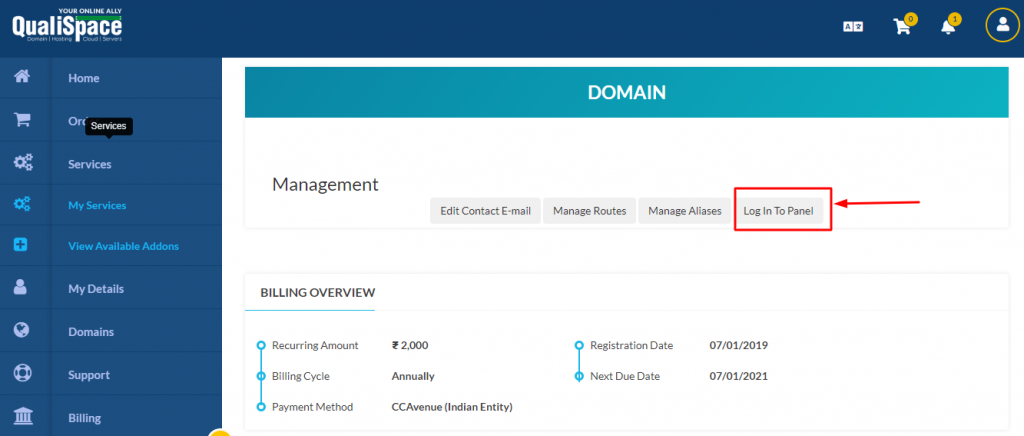Select the Billing Overview tab
The width and height of the screenshot is (1024, 436).
(x=317, y=292)
